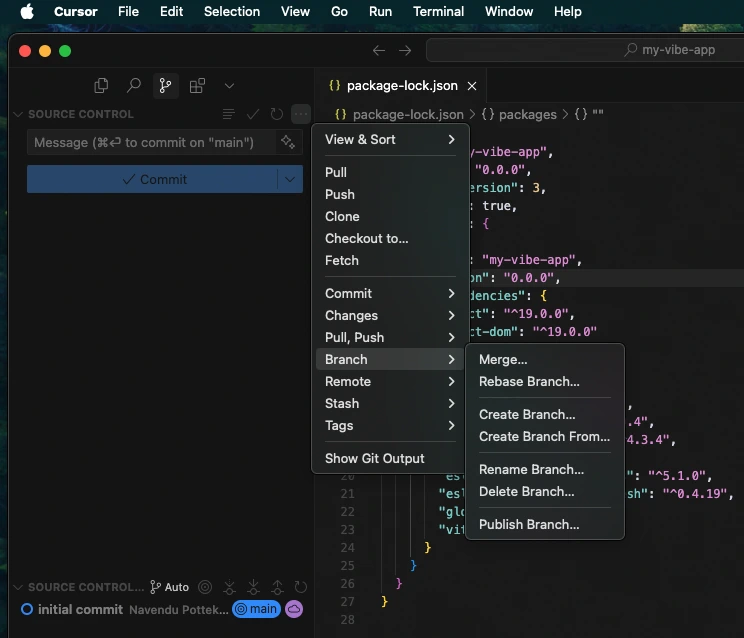744x638 pixels.
Task: Open the Commit button dropdown arrow
Action: click(290, 179)
